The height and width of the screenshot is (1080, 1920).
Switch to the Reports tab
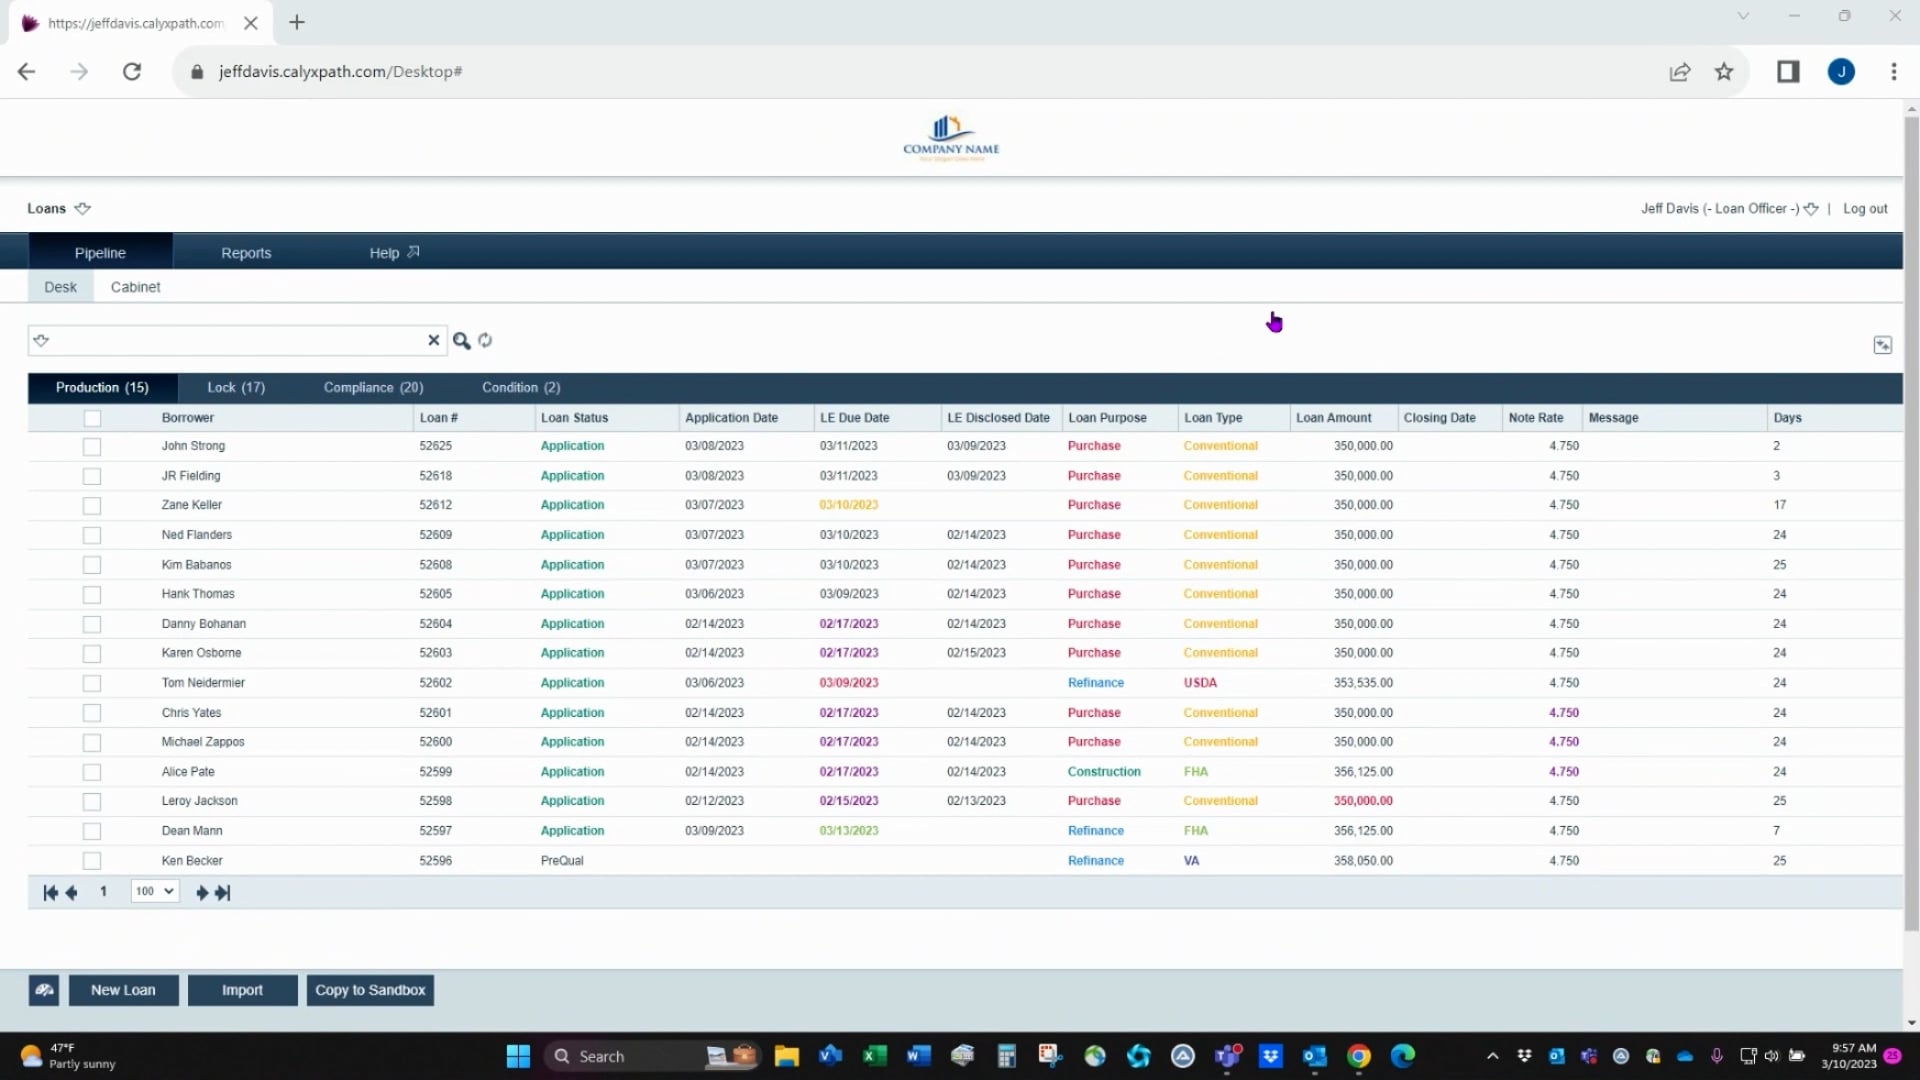(x=246, y=252)
